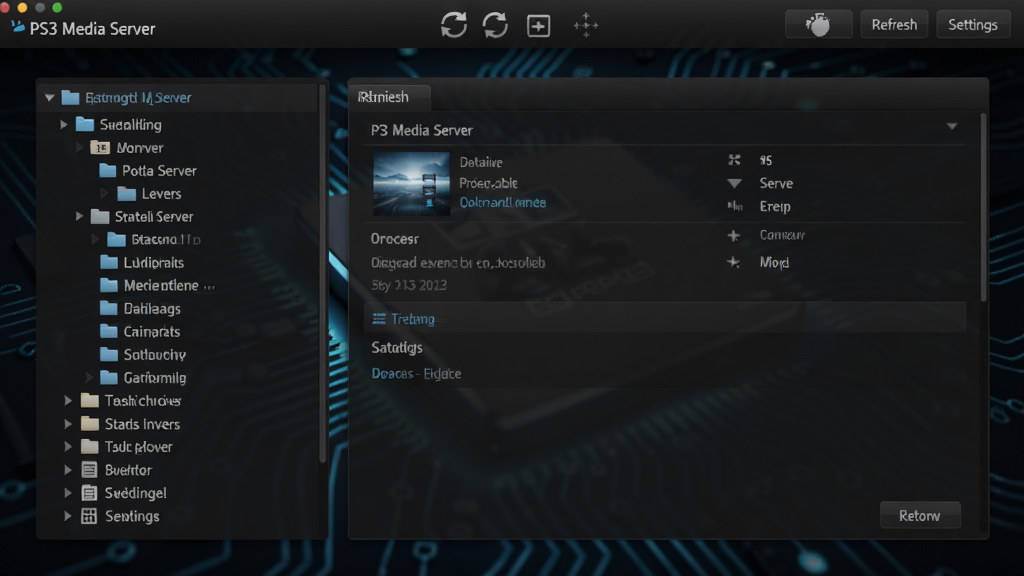The height and width of the screenshot is (576, 1024).
Task: Click the first circular refresh arrows icon
Action: click(x=453, y=25)
